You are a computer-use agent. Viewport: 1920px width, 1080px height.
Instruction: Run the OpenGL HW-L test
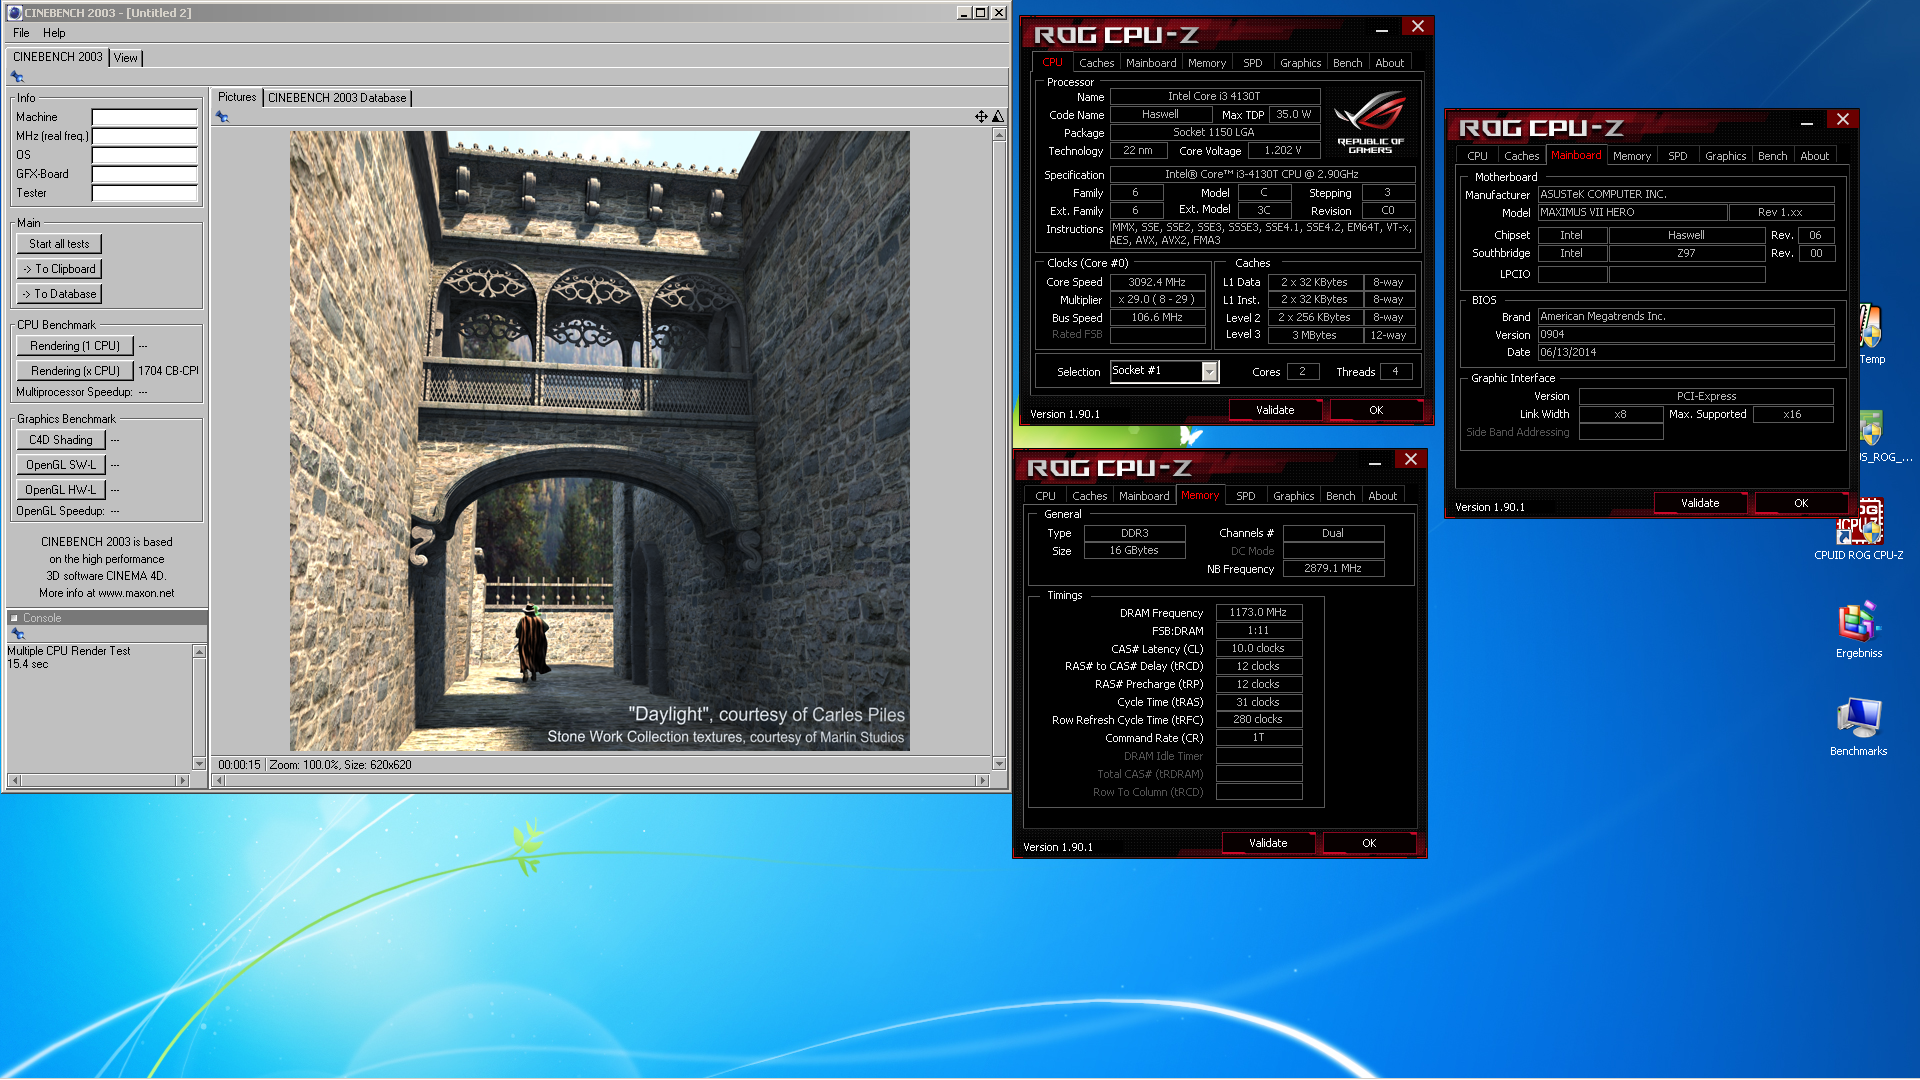click(x=60, y=490)
